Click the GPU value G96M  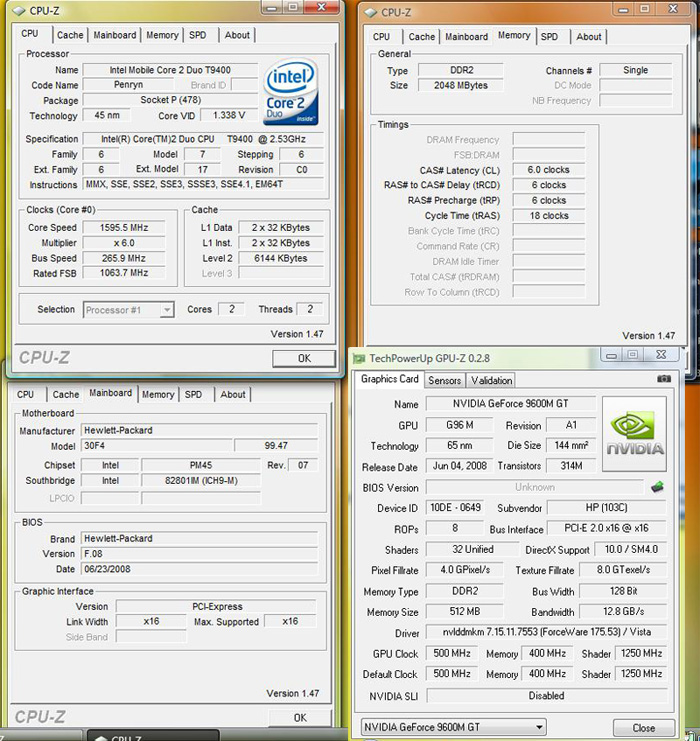click(459, 425)
